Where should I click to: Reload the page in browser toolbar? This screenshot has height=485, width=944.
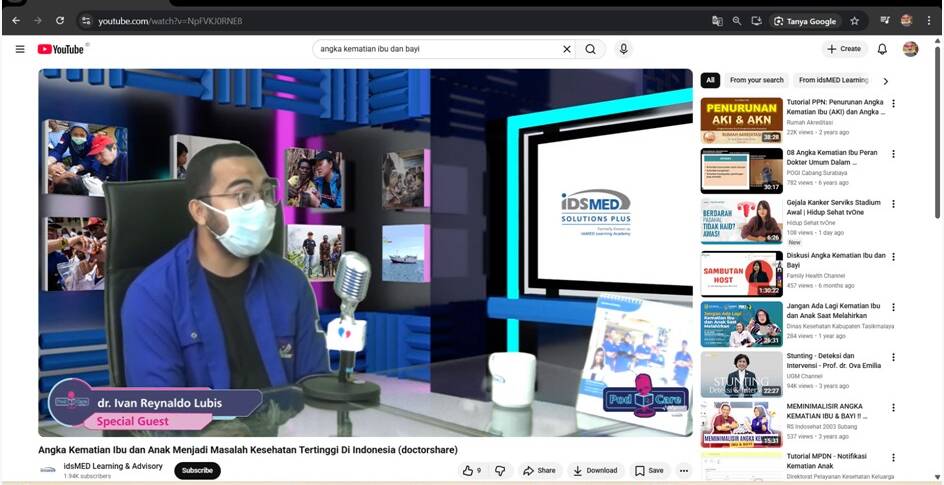click(x=60, y=20)
